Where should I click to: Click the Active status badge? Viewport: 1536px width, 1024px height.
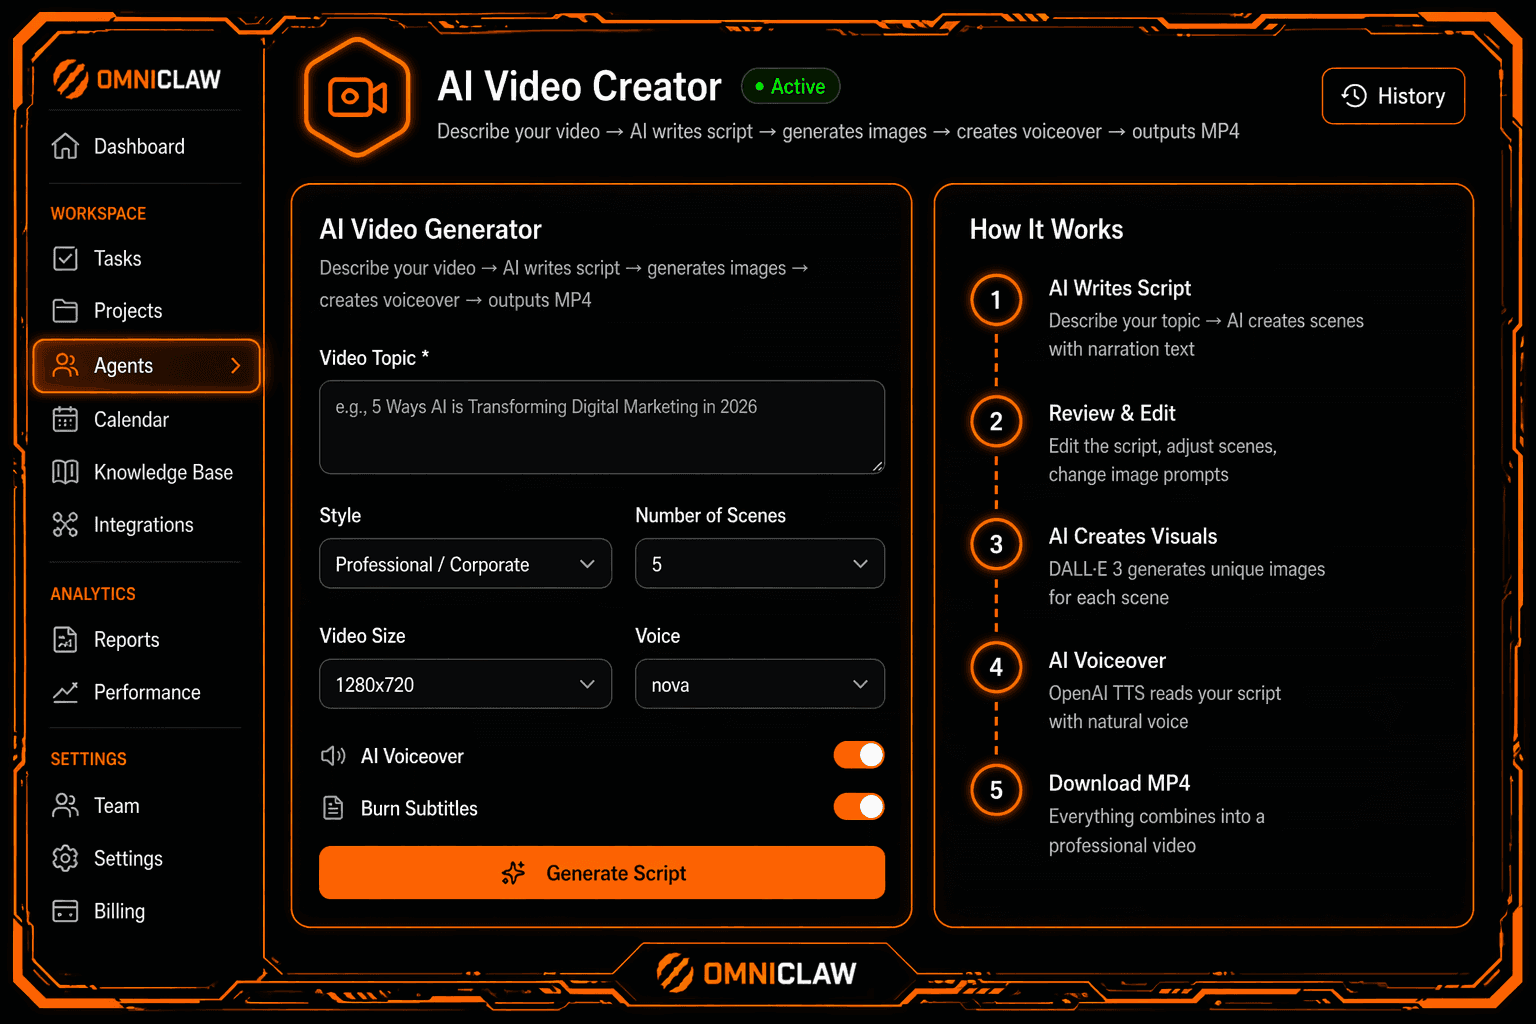click(790, 86)
